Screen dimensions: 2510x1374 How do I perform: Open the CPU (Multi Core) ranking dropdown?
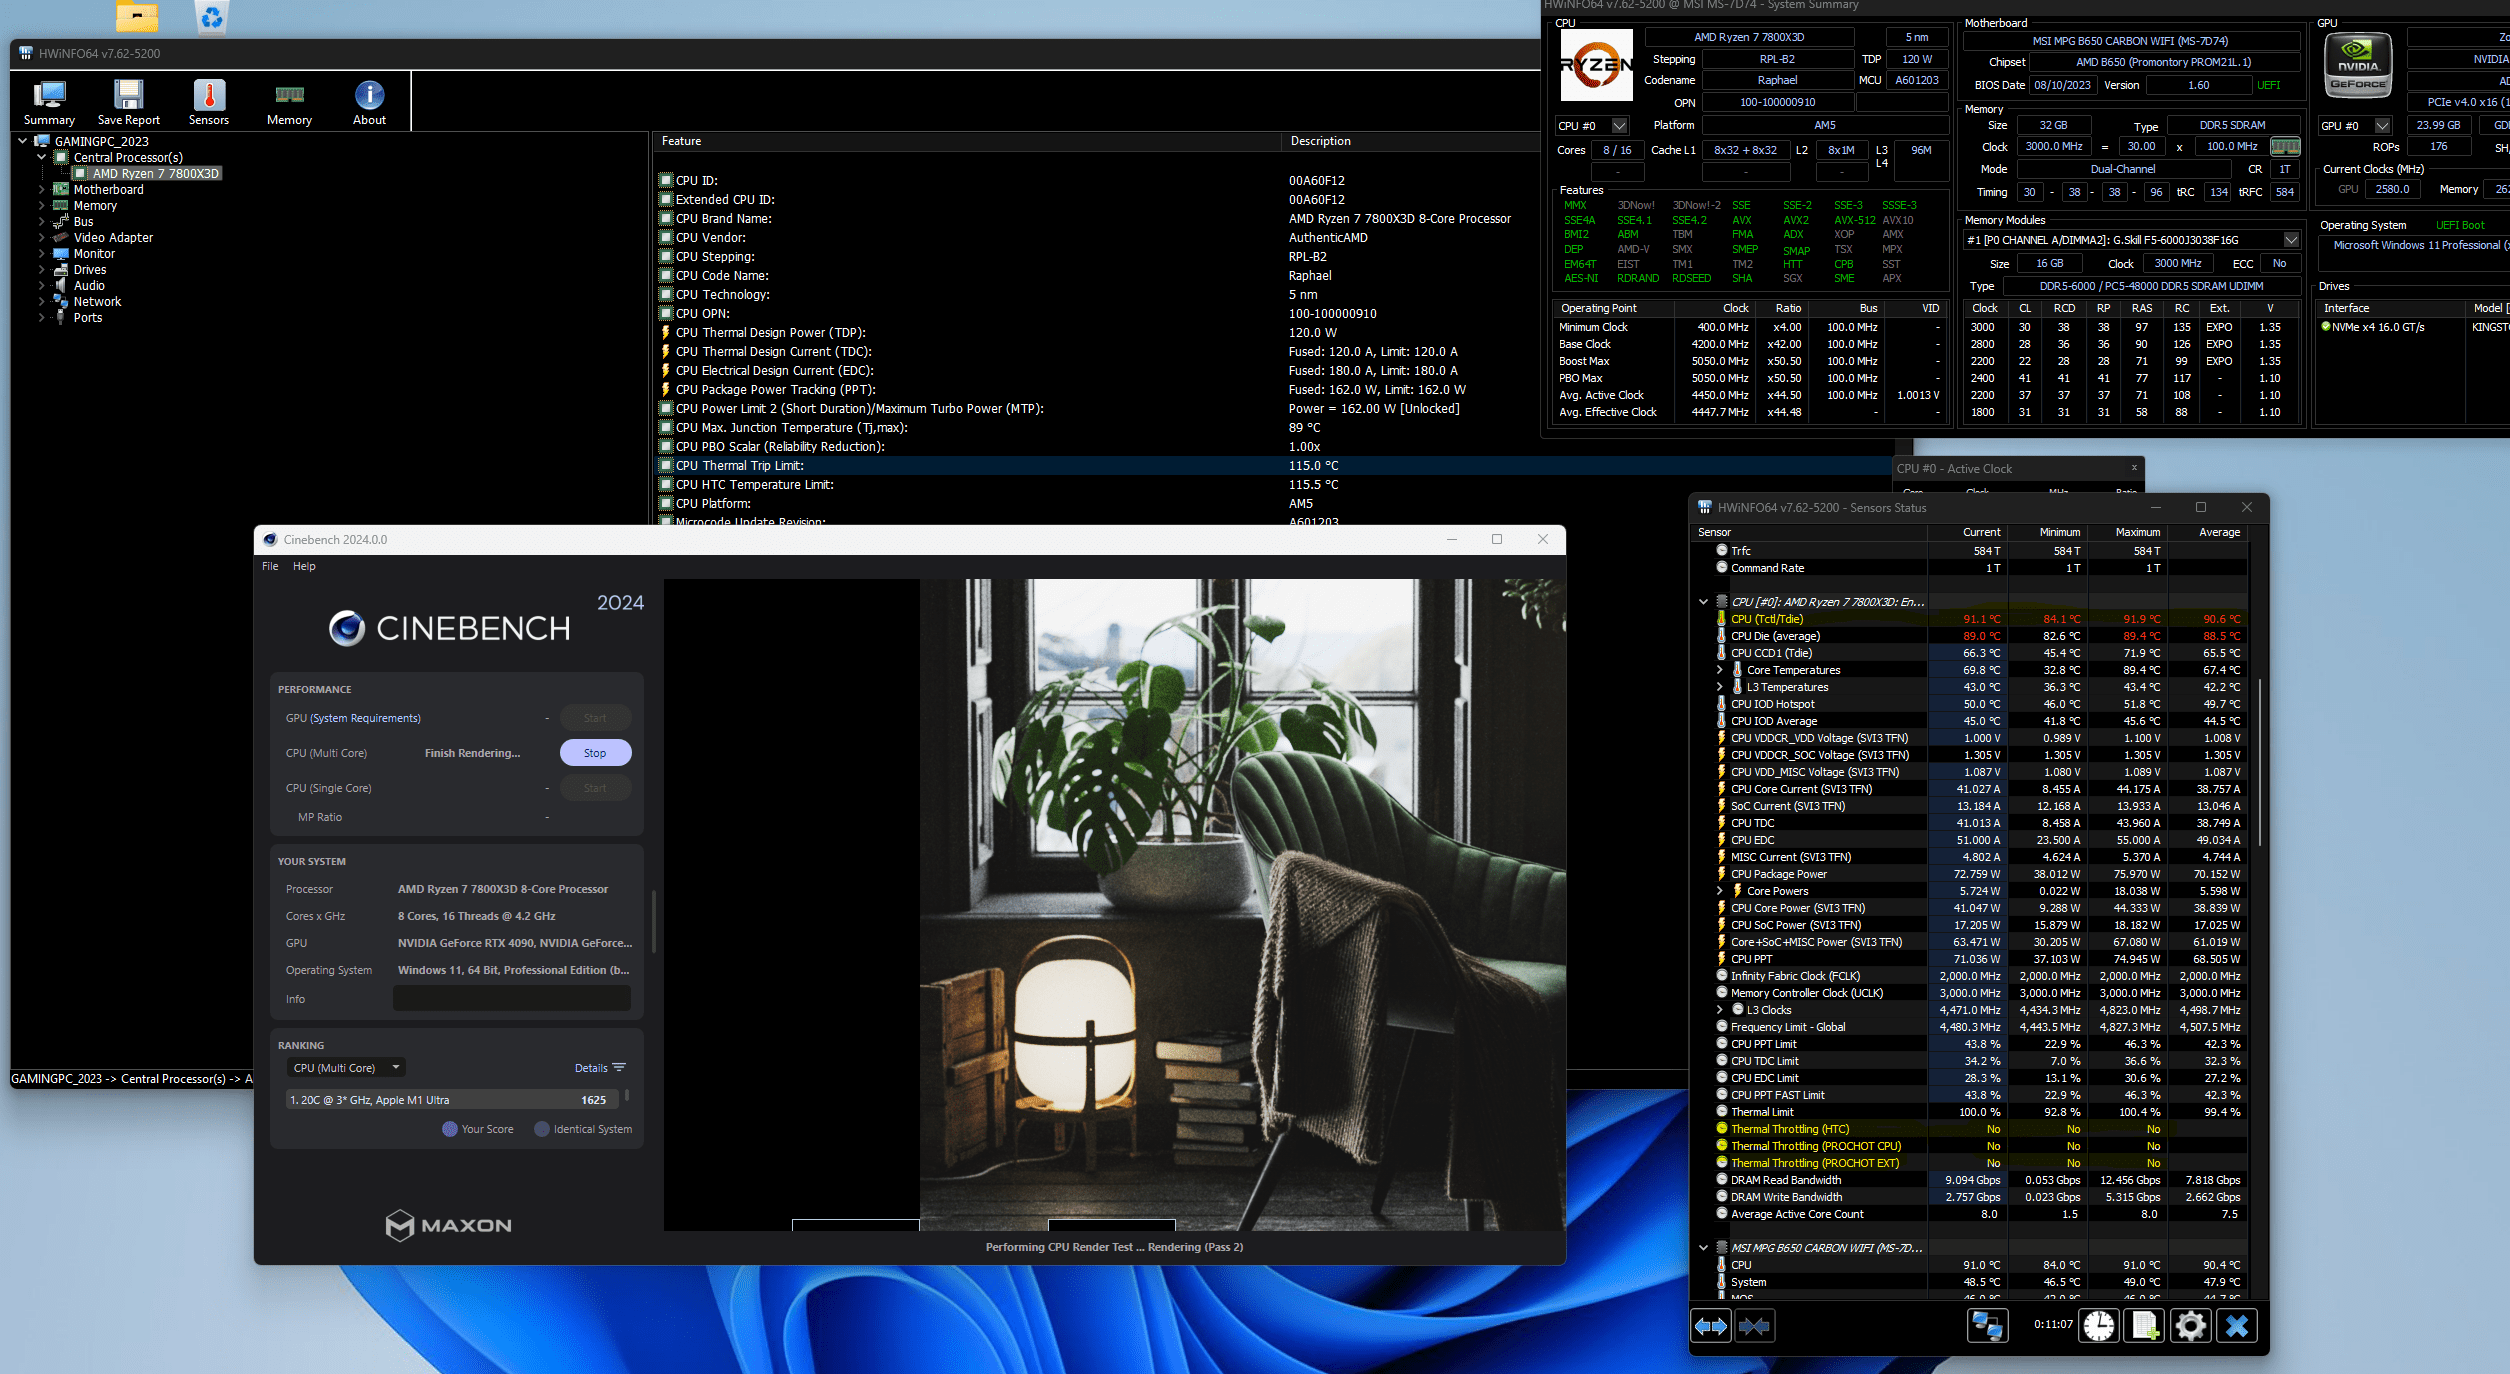[x=346, y=1068]
